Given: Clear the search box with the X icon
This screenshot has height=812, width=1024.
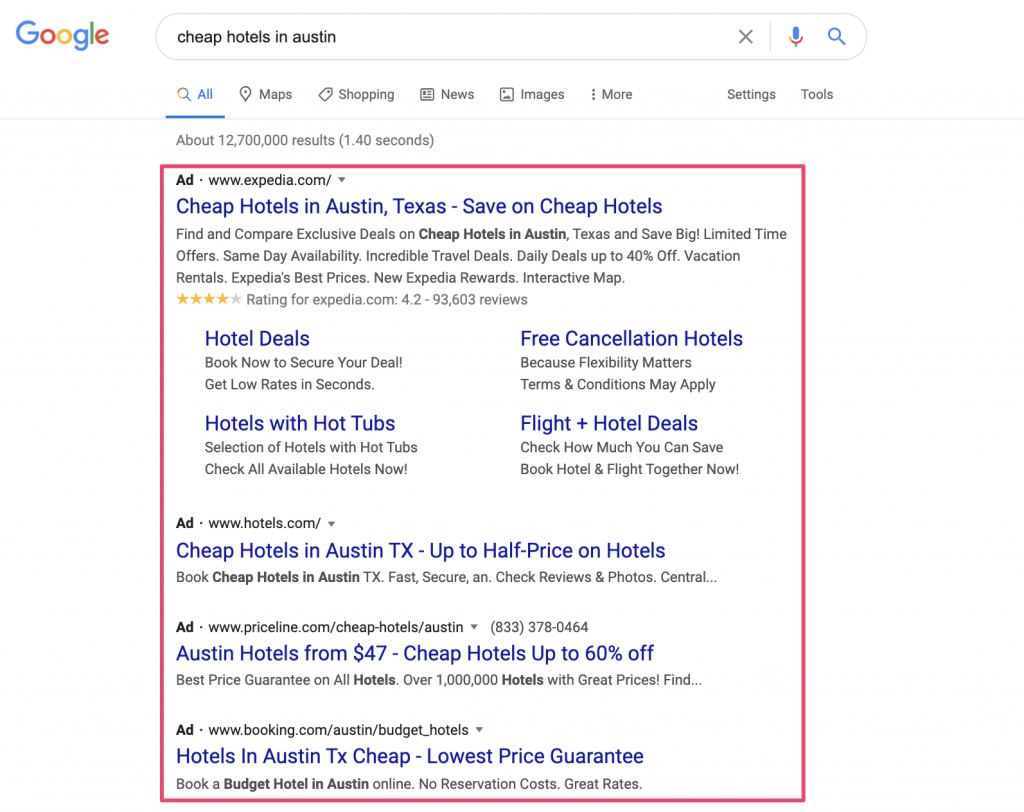Looking at the screenshot, I should (745, 36).
